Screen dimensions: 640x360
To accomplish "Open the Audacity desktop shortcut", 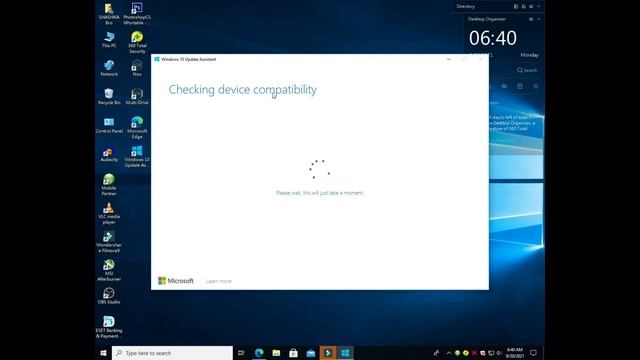I will 109,154.
